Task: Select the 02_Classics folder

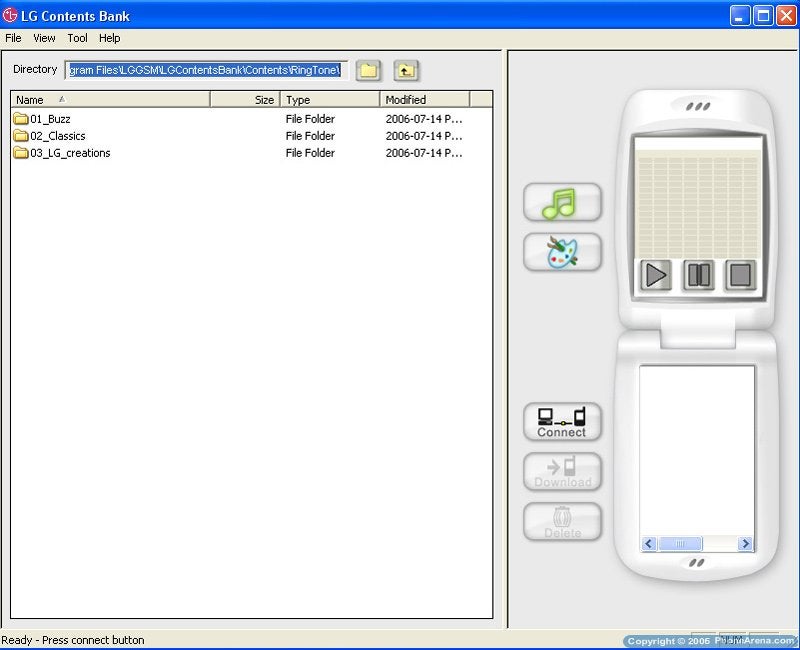Action: (x=57, y=136)
